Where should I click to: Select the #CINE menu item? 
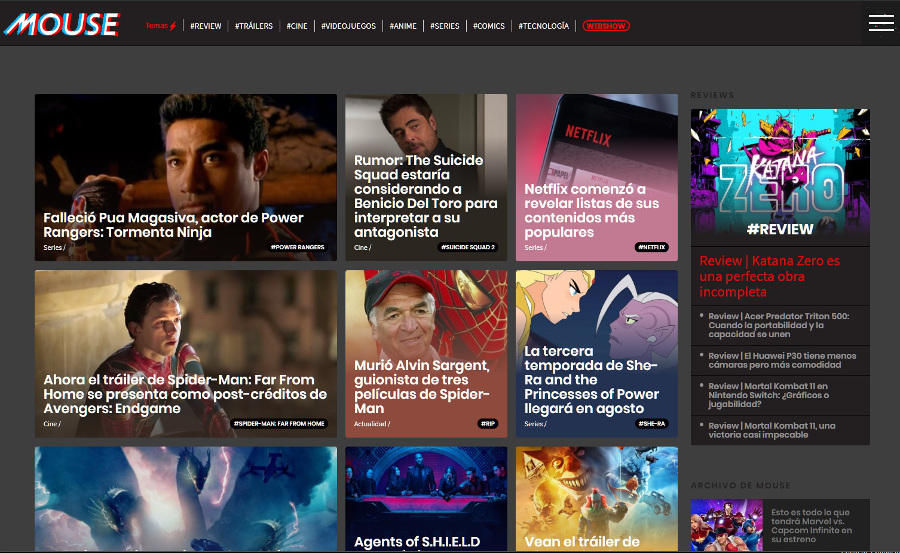pyautogui.click(x=297, y=26)
